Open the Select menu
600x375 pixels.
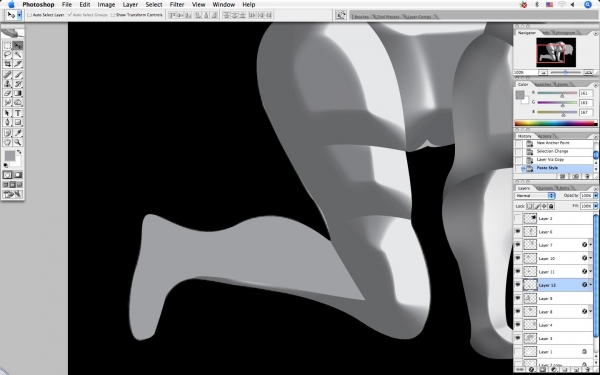pyautogui.click(x=154, y=5)
